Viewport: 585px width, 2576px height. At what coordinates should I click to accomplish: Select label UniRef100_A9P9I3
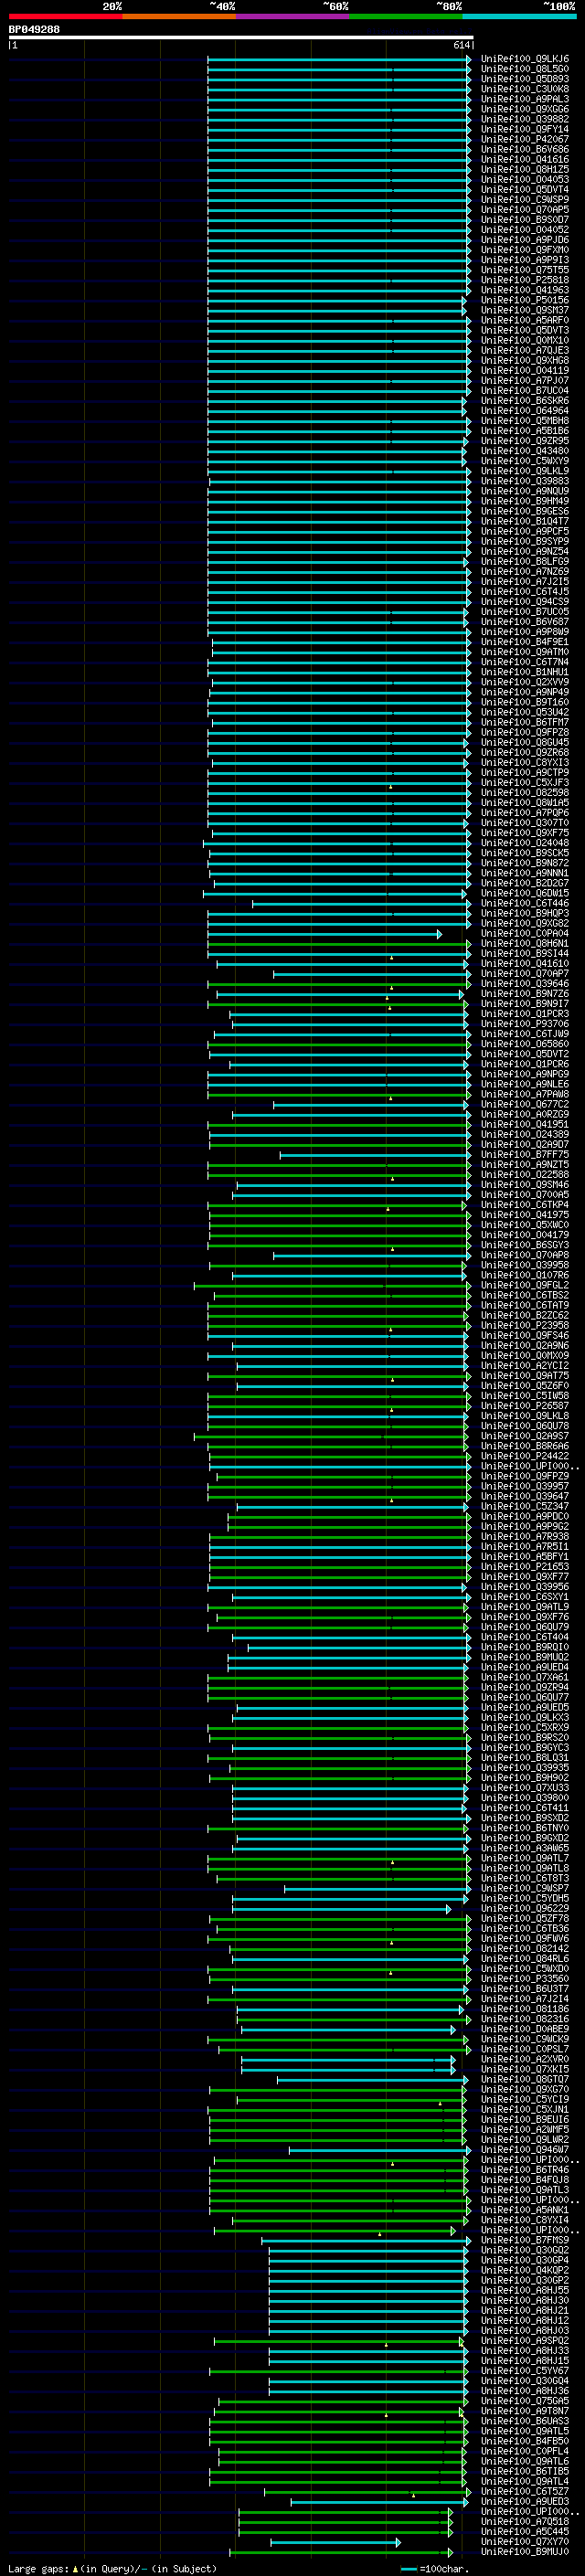click(525, 260)
